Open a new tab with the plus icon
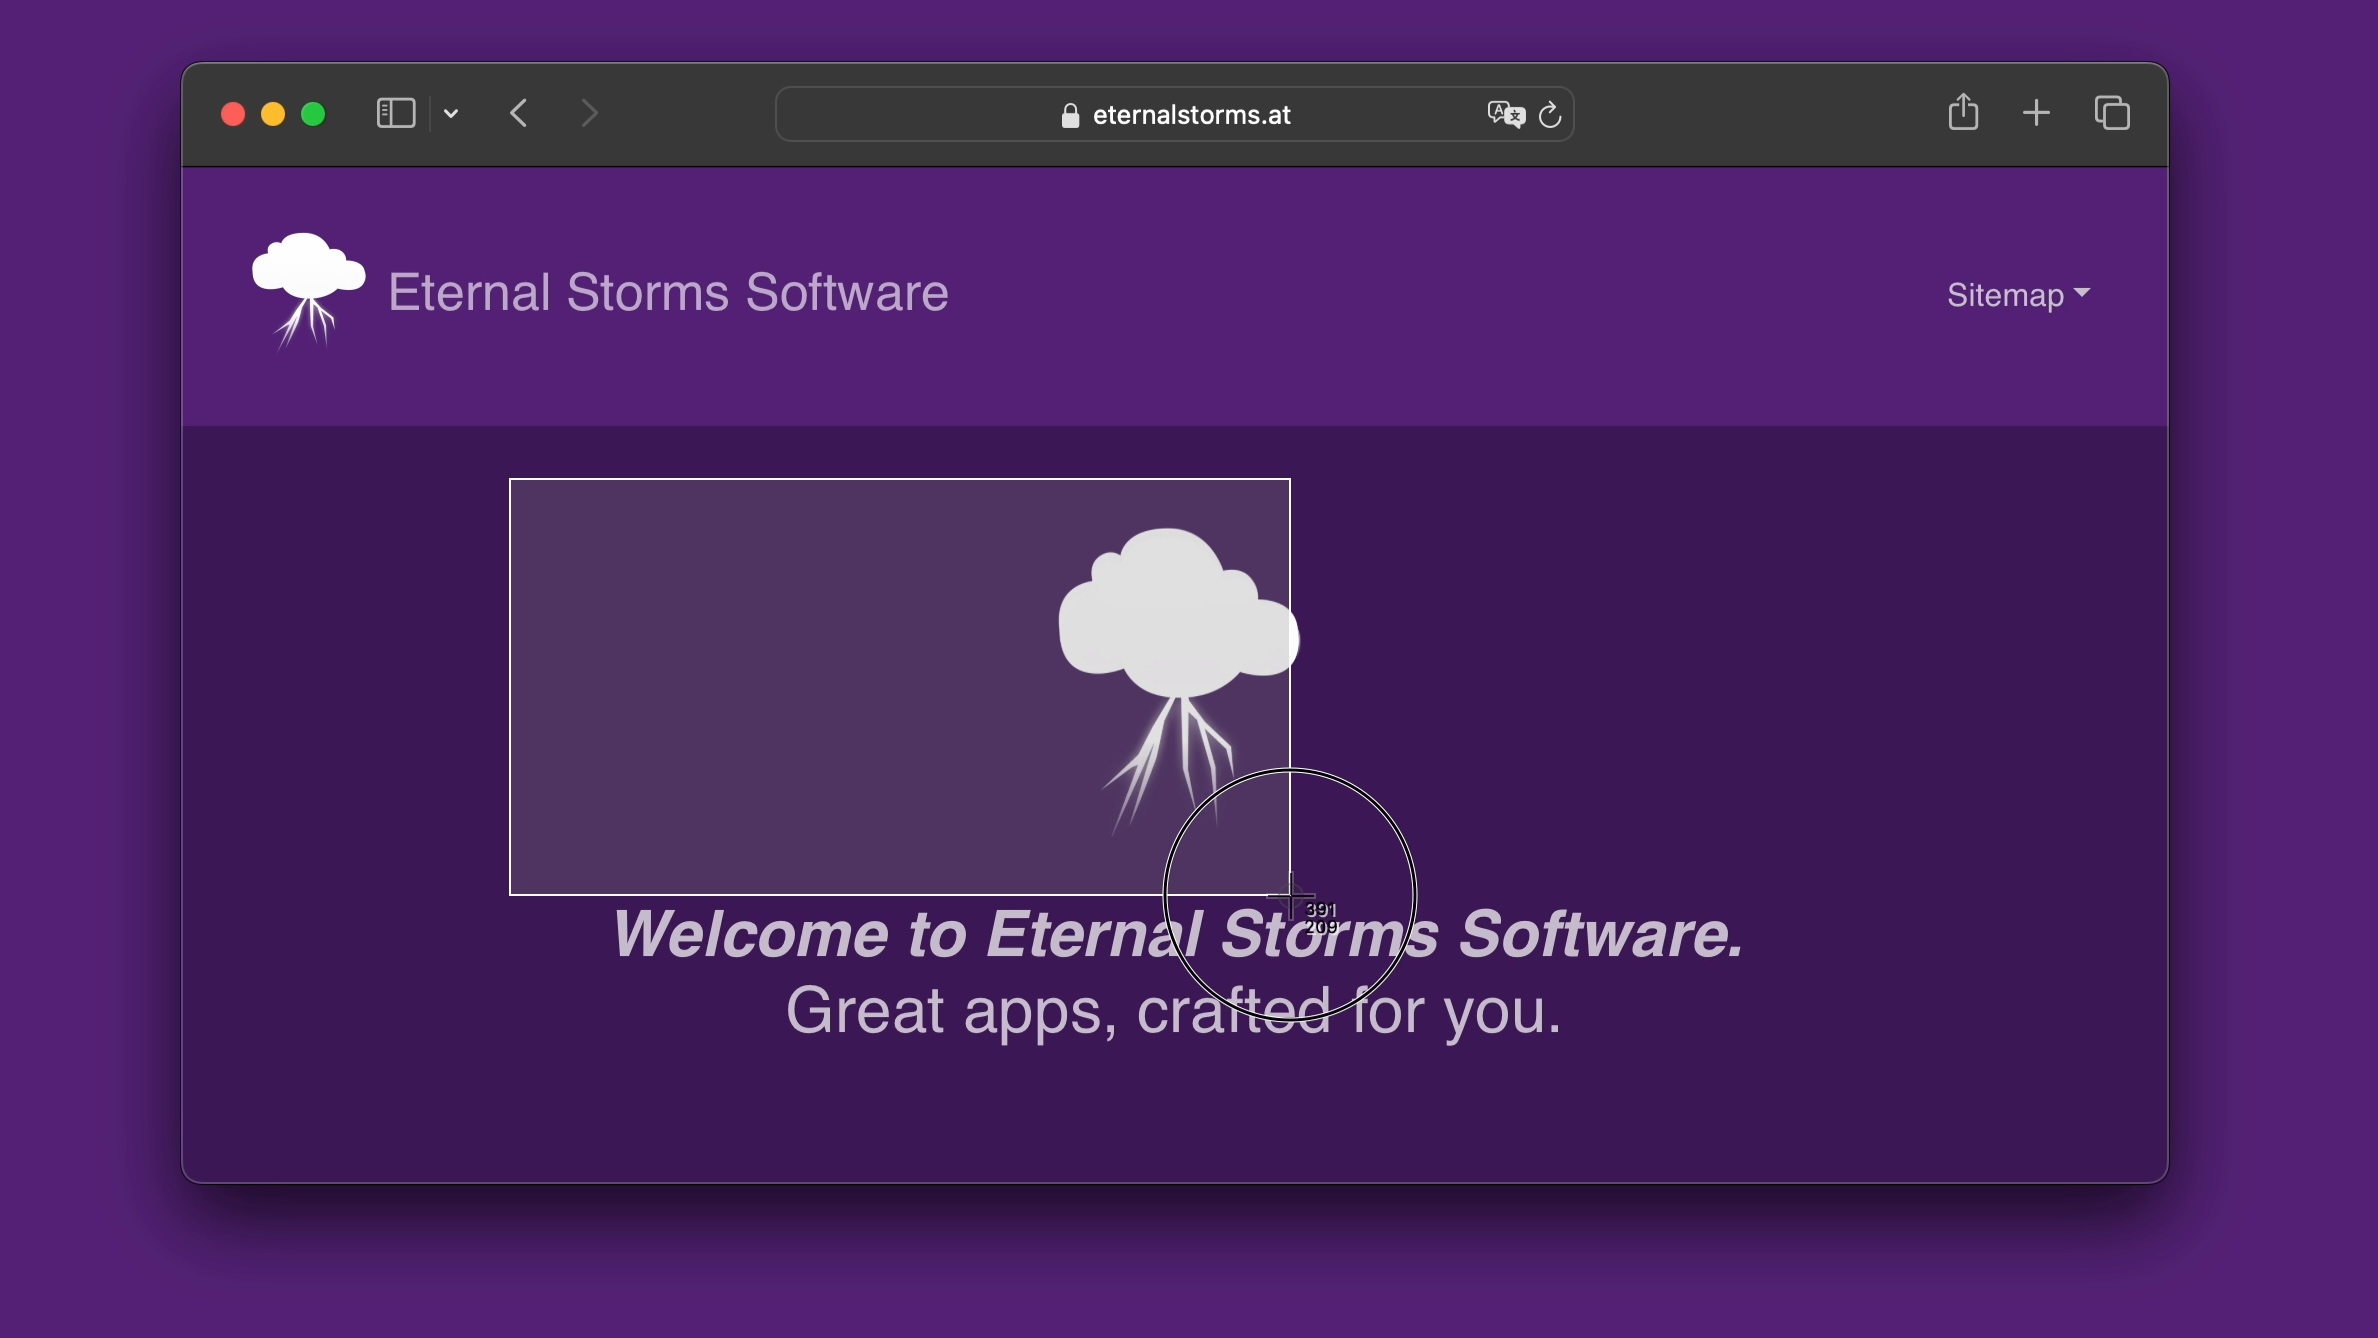This screenshot has width=2378, height=1338. point(2036,112)
